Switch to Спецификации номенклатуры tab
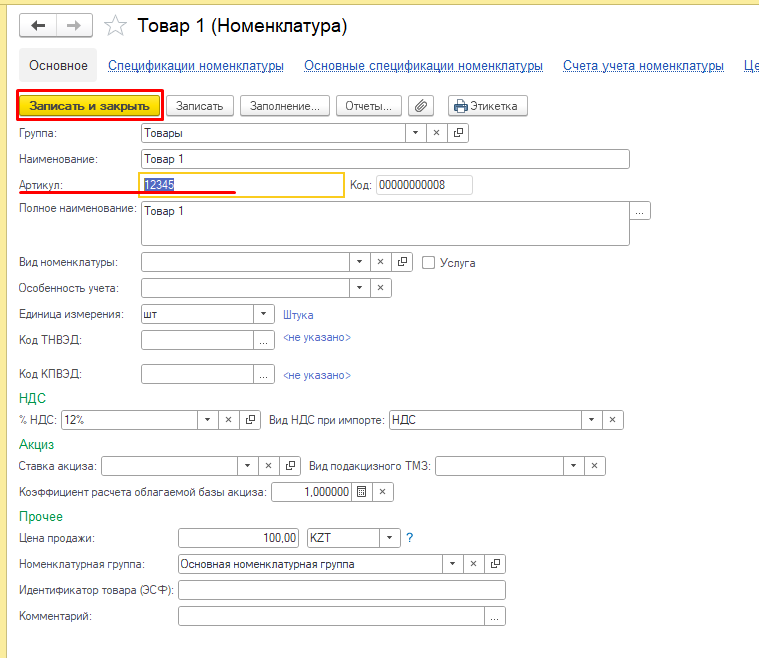The height and width of the screenshot is (658, 759). coord(196,66)
